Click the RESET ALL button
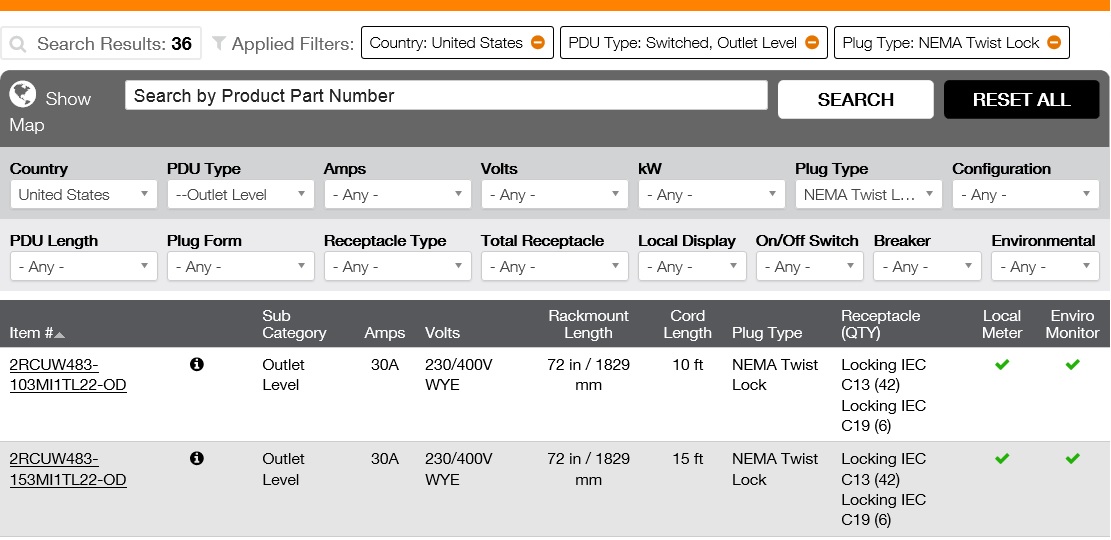1111x540 pixels. coord(1021,100)
